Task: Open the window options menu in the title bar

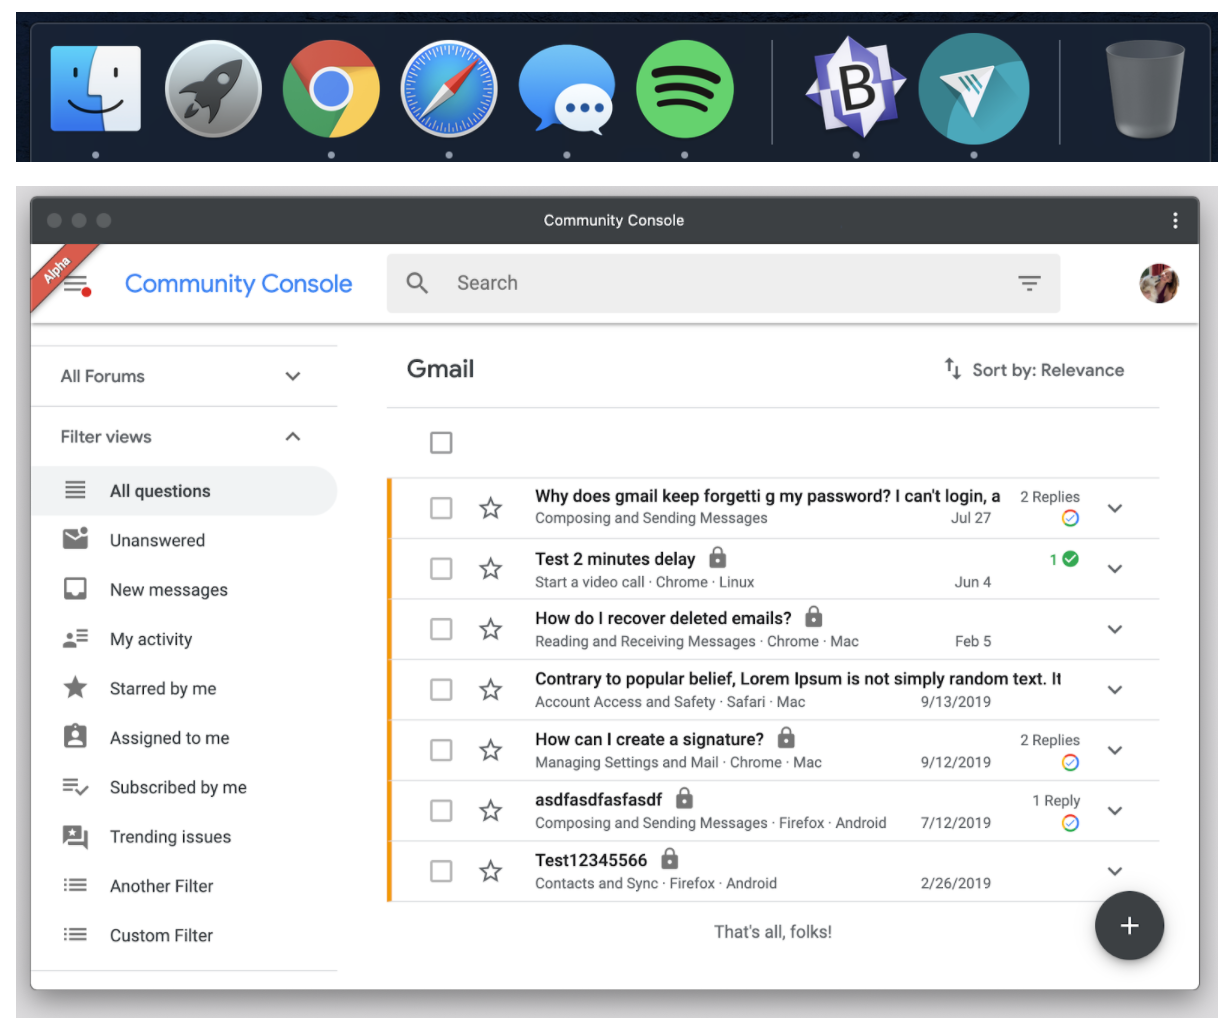Action: click(1175, 220)
